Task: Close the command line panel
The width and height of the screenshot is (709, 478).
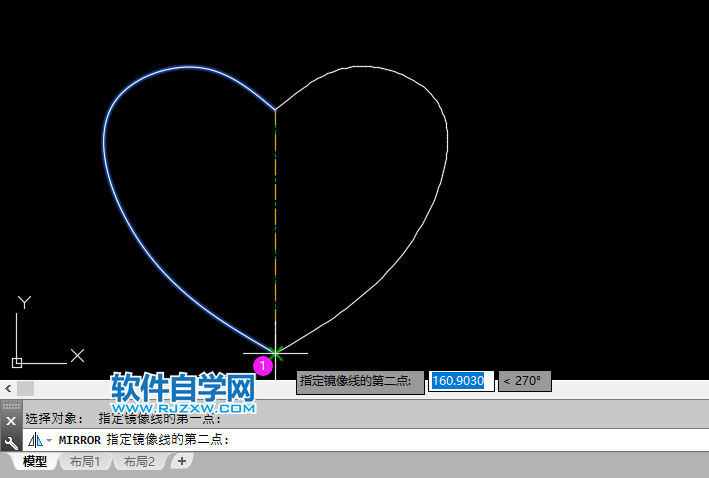Action: 11,421
